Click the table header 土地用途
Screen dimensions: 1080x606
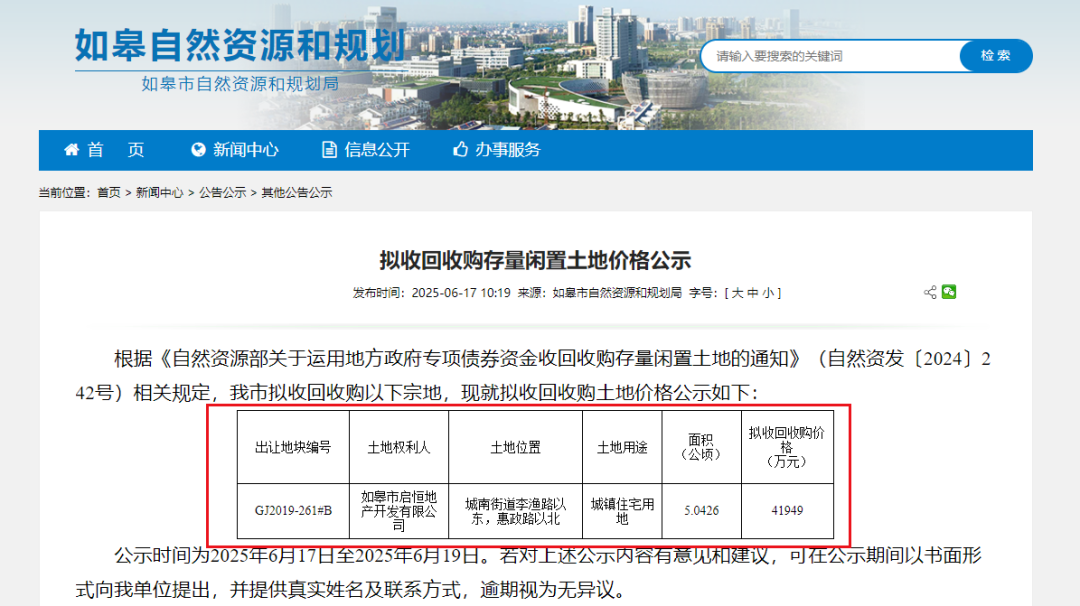[622, 448]
